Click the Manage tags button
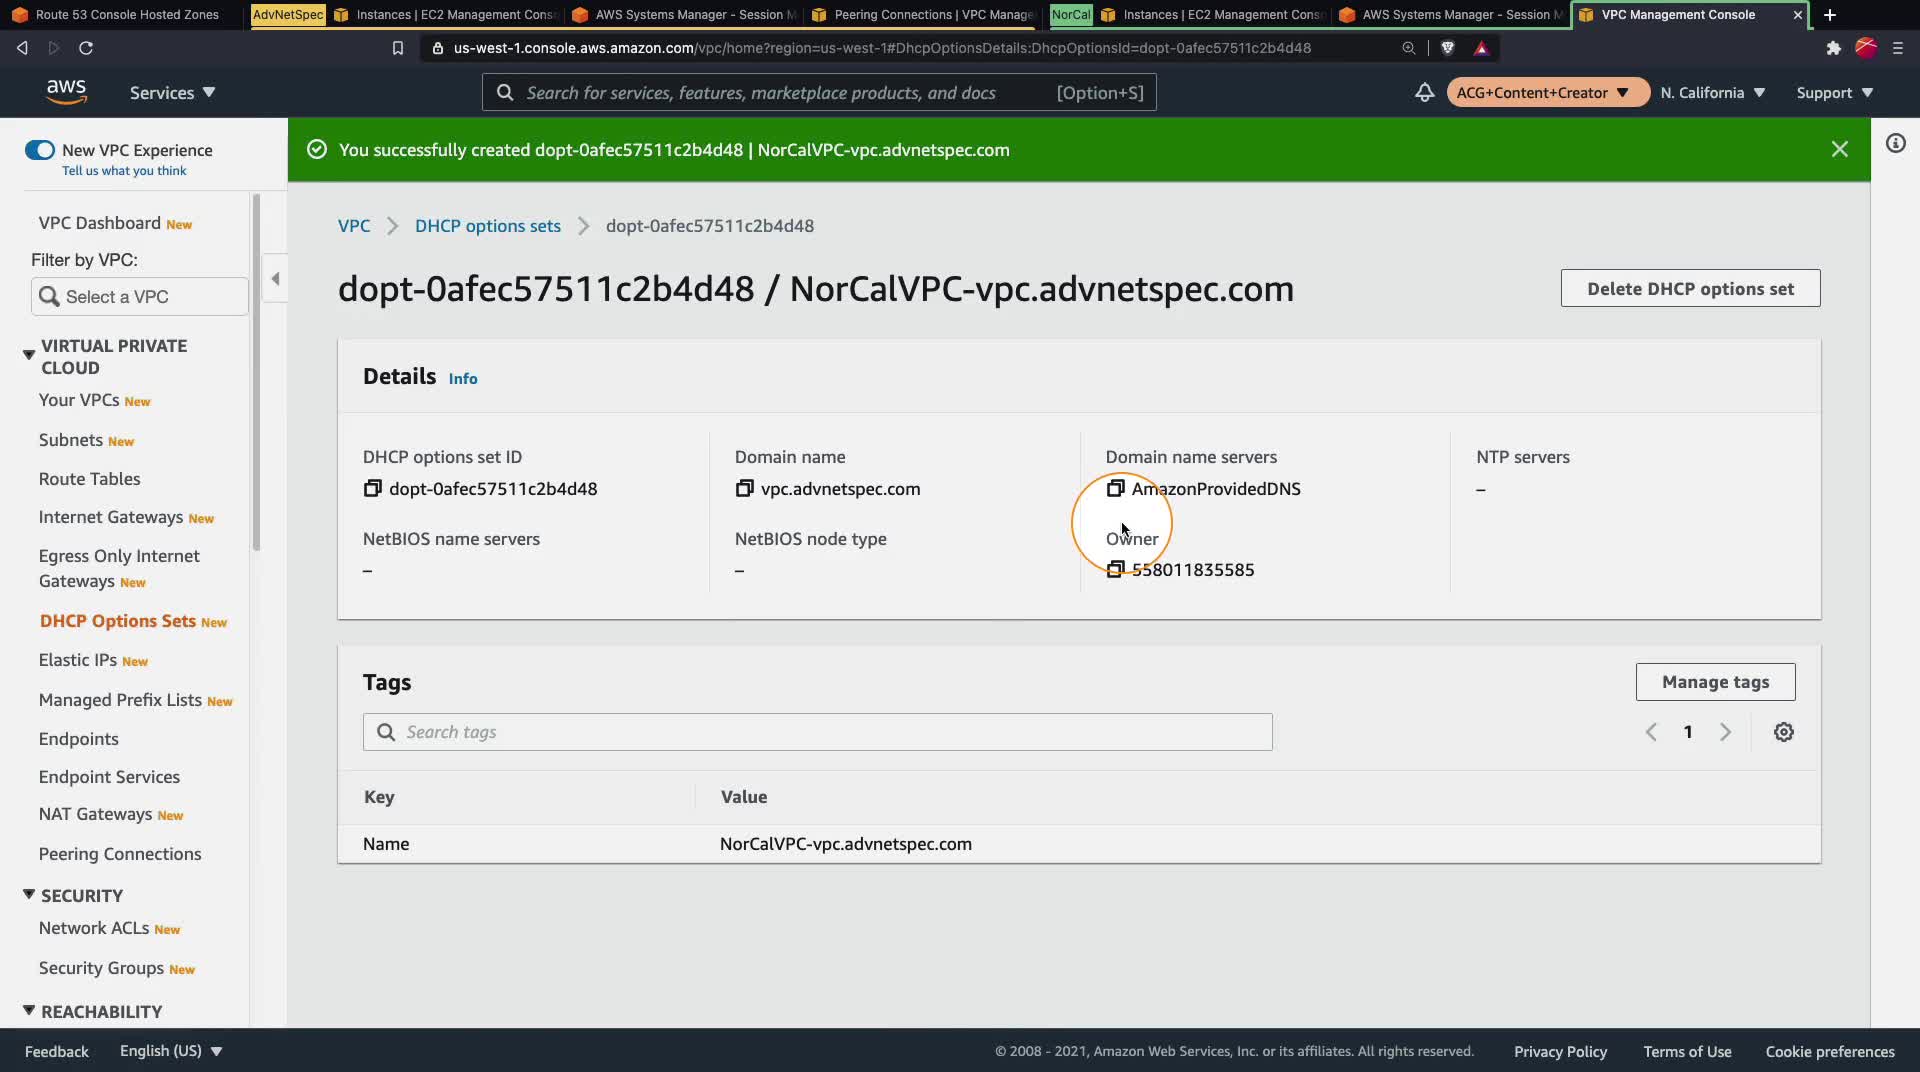This screenshot has width=1920, height=1072. pos(1715,682)
